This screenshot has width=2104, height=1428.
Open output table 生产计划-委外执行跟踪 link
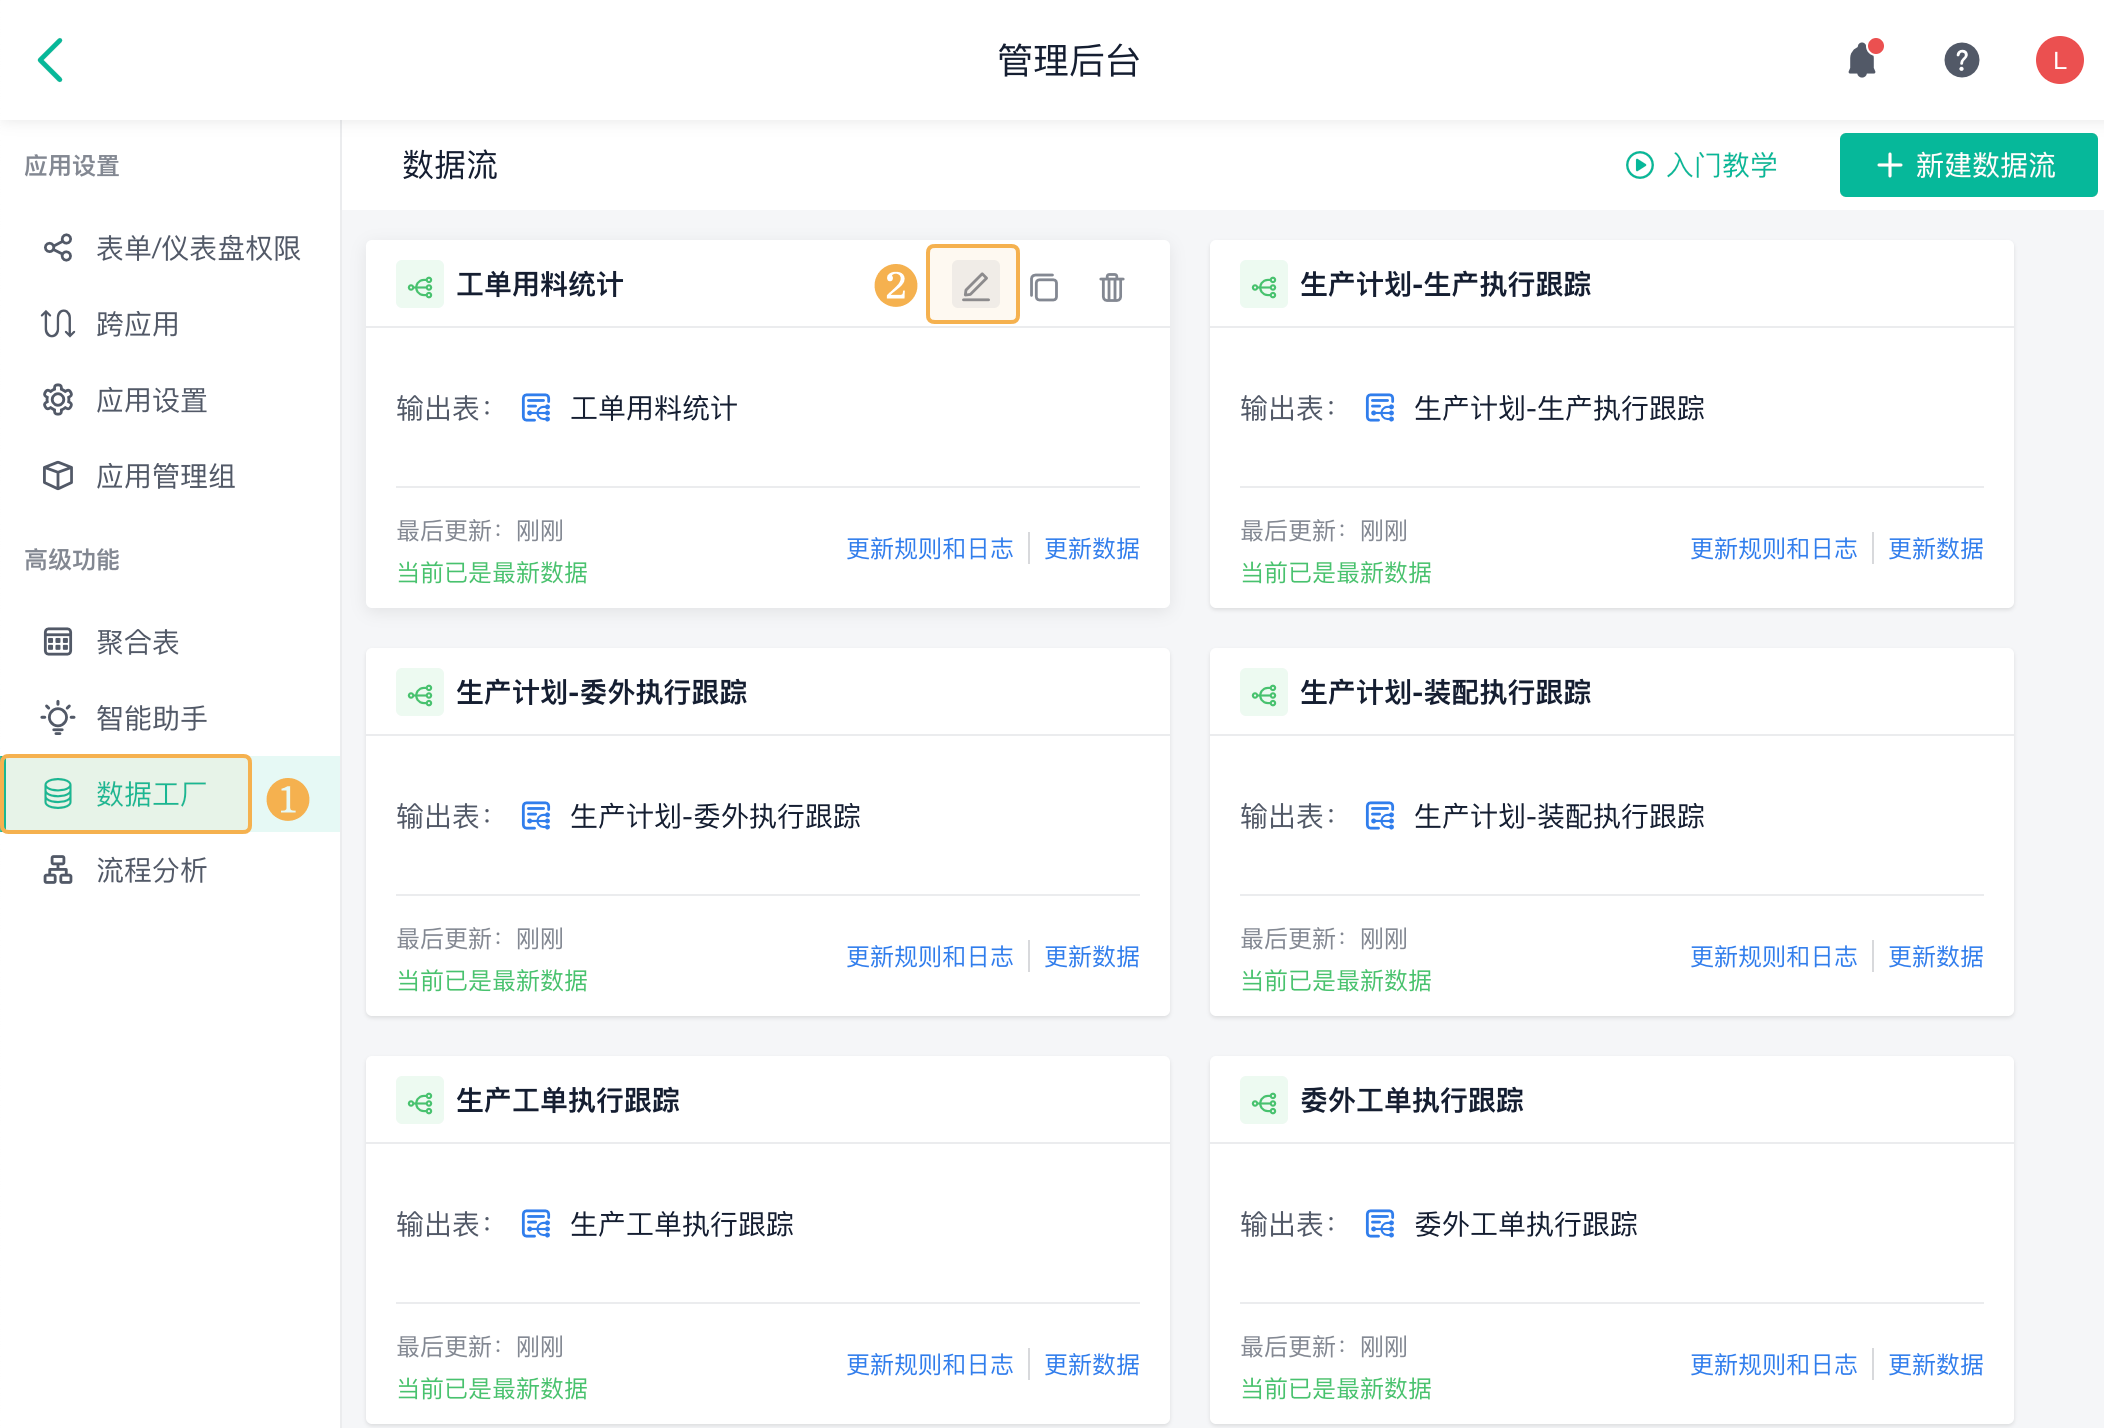[714, 817]
